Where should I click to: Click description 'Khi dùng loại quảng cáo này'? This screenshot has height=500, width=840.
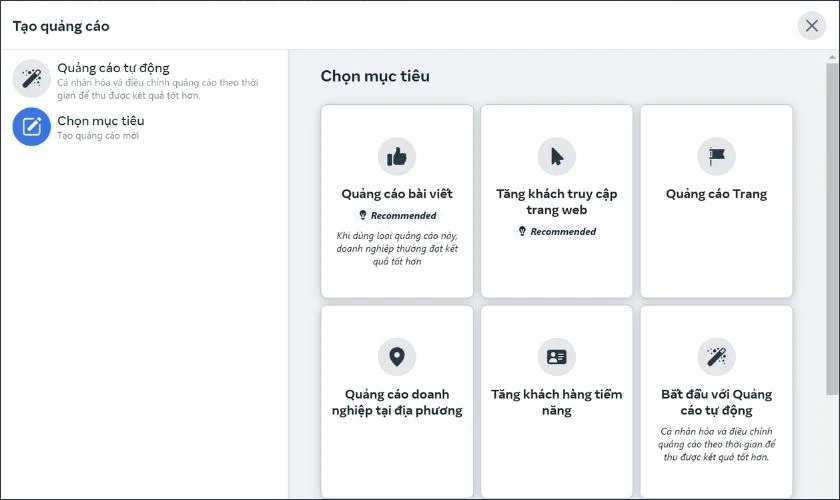397,248
